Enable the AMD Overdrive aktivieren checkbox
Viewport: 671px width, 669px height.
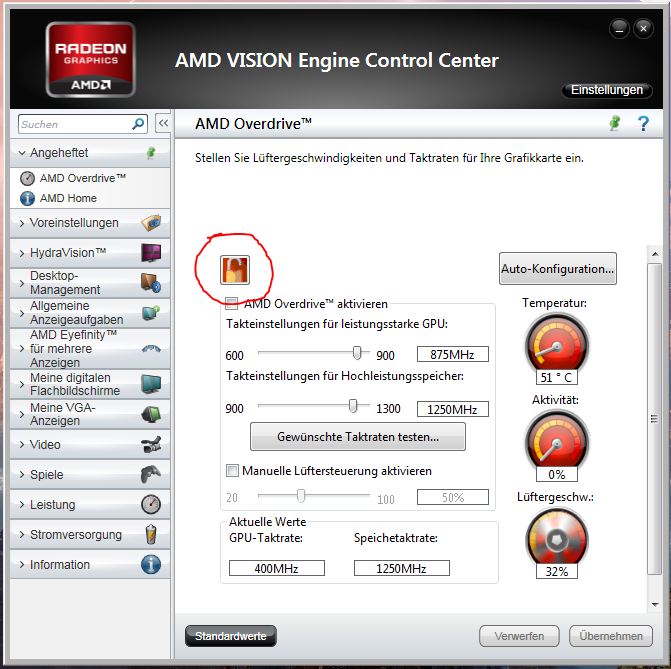(x=232, y=304)
